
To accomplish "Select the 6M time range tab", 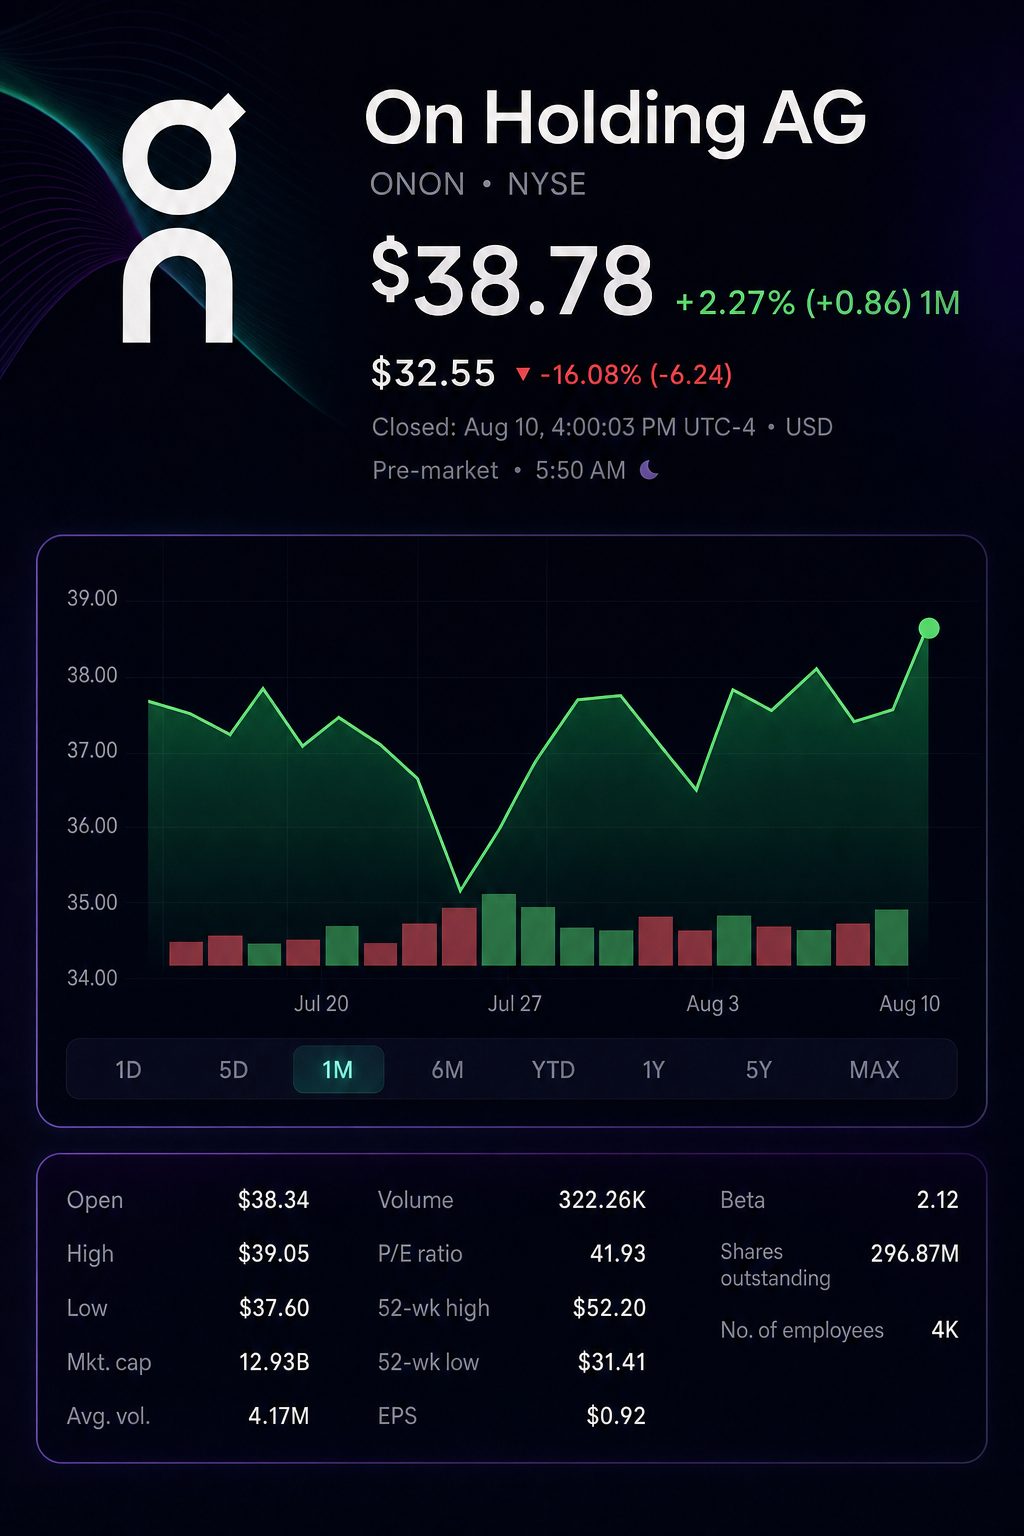I will point(447,1070).
